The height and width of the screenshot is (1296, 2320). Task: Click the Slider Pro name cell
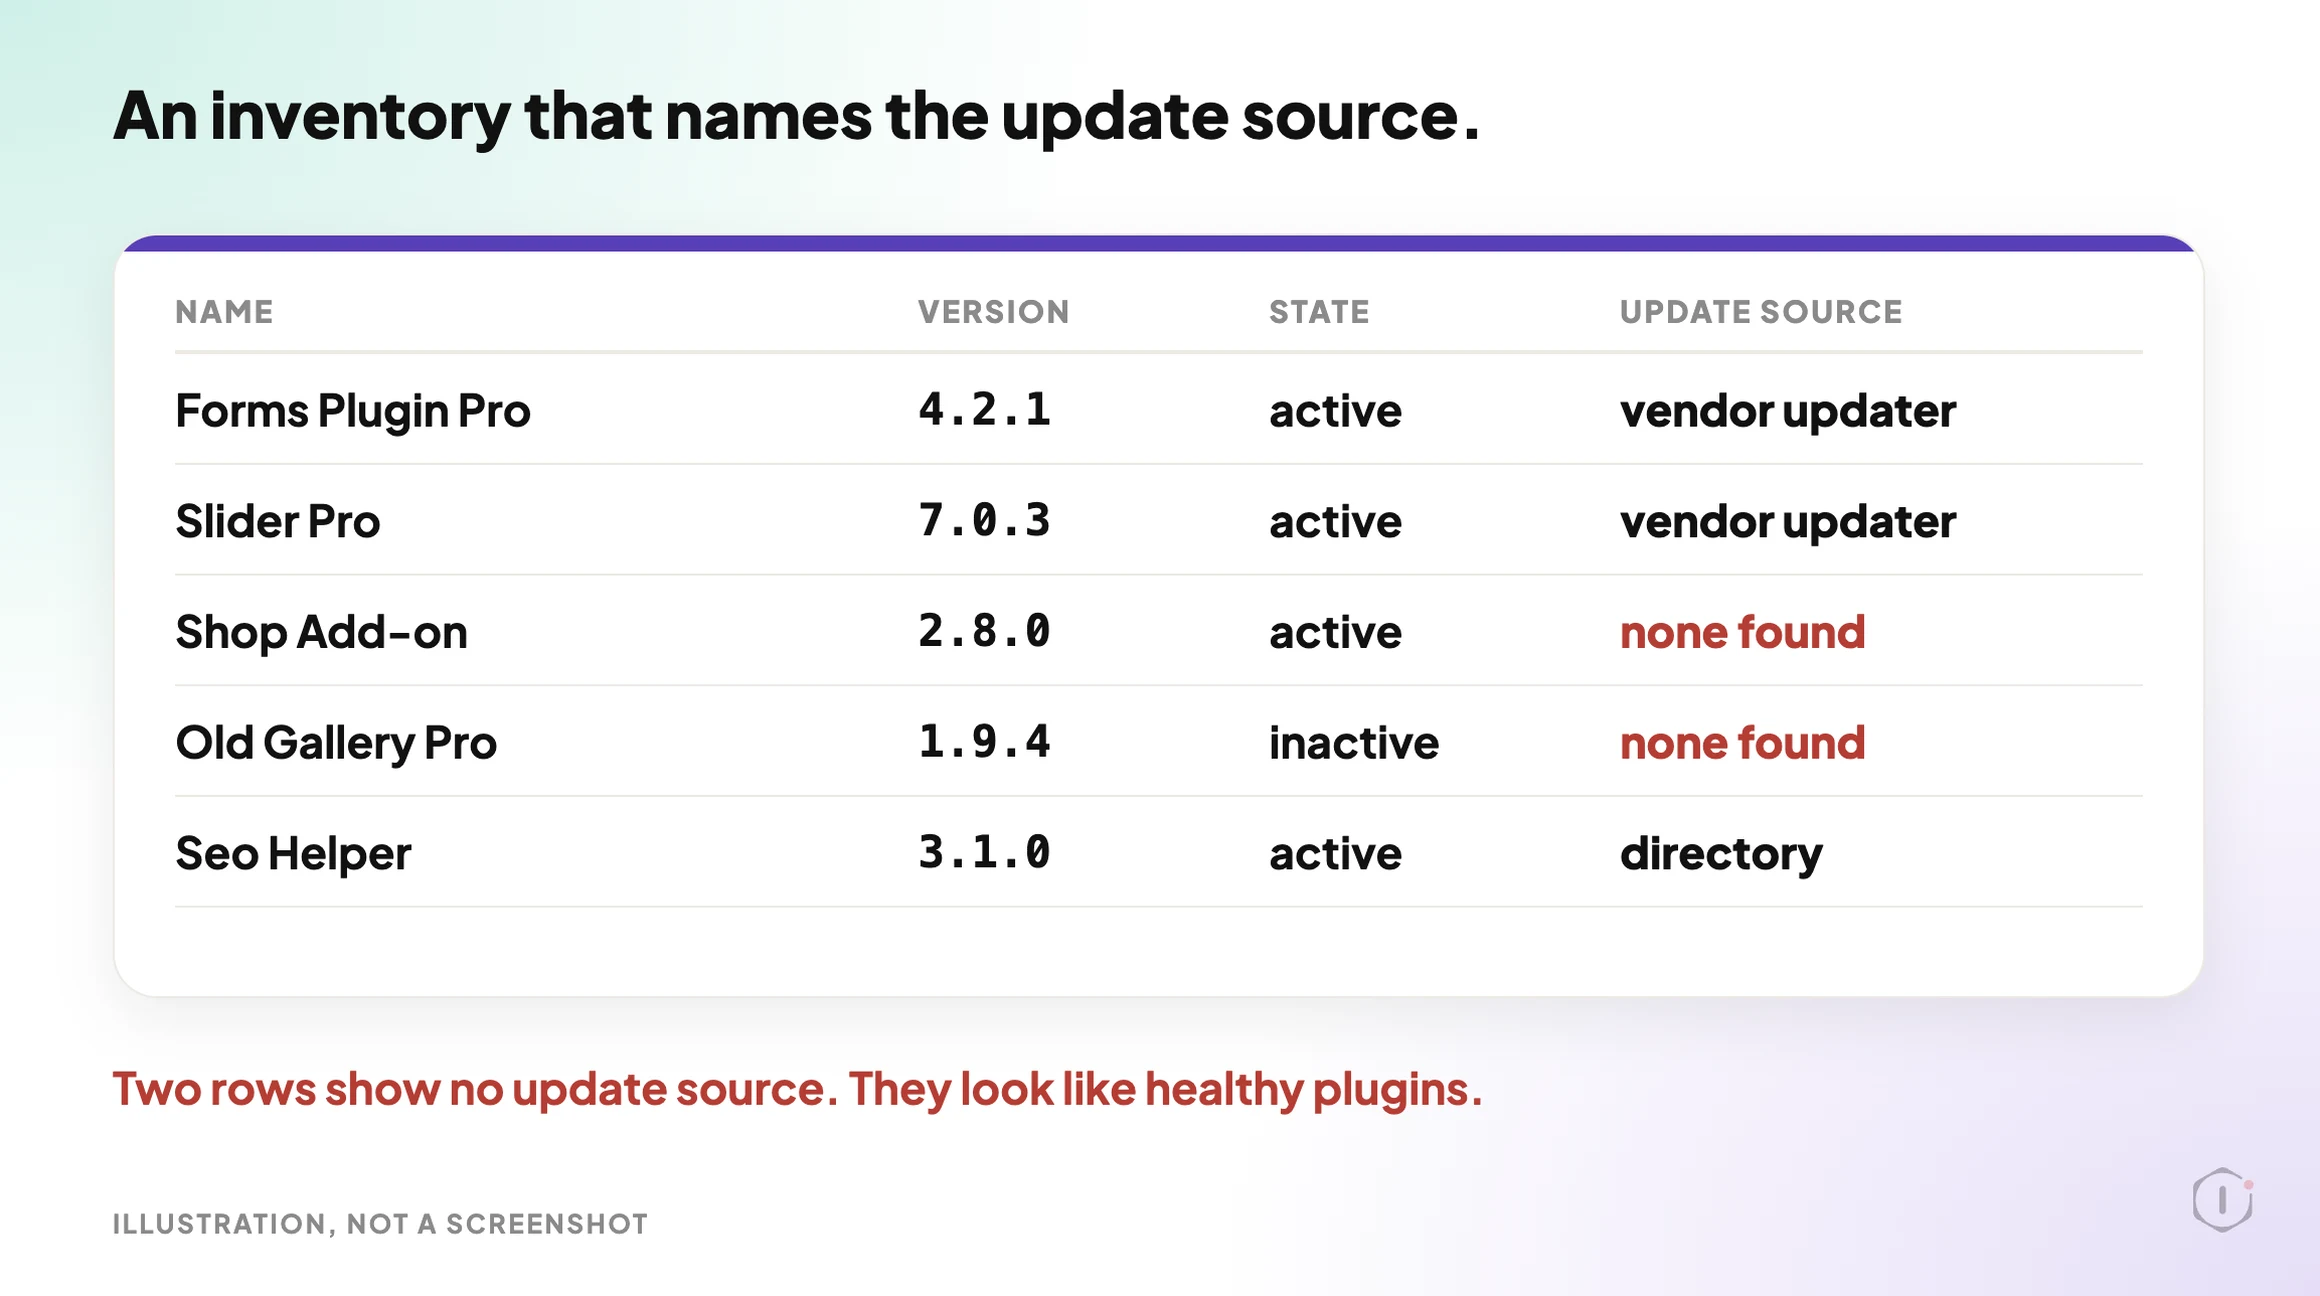[278, 521]
